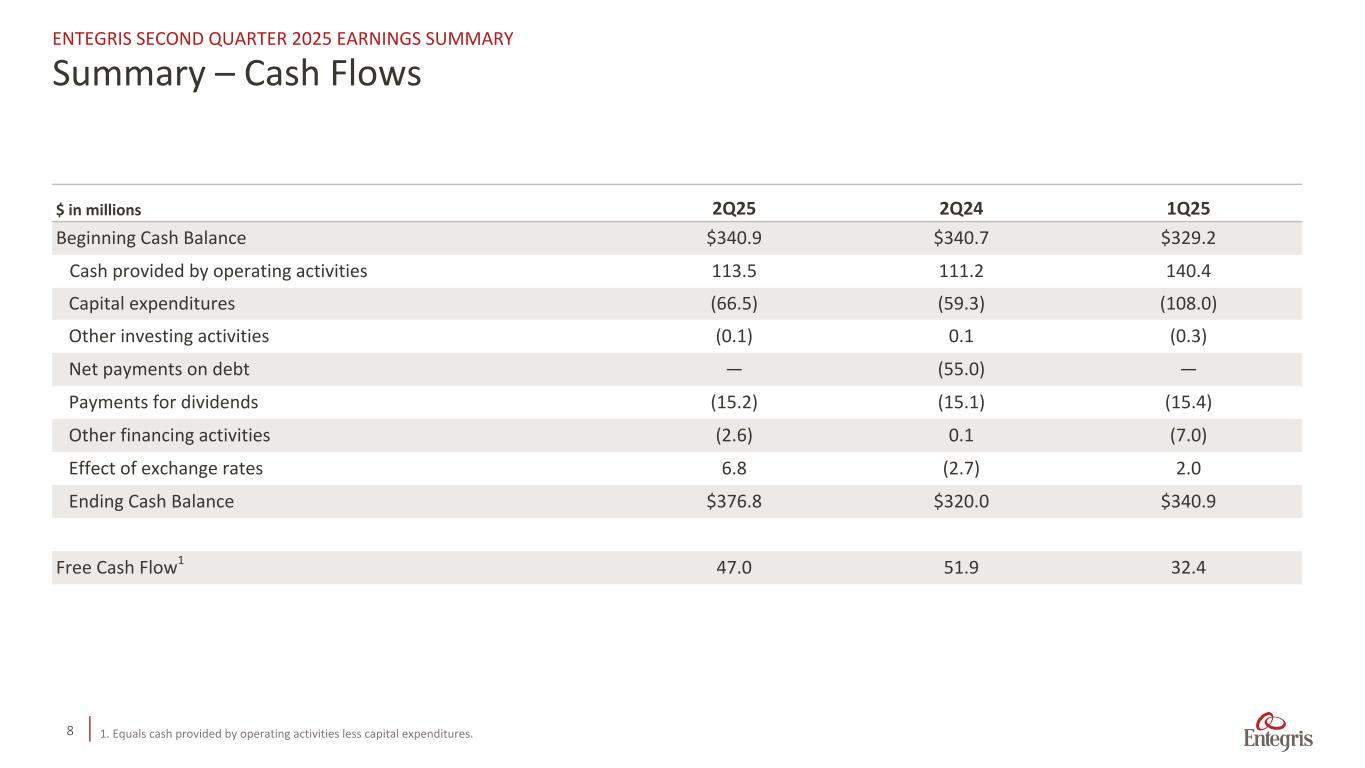Click the Ending Cash Balance label
The width and height of the screenshot is (1365, 768).
point(151,502)
